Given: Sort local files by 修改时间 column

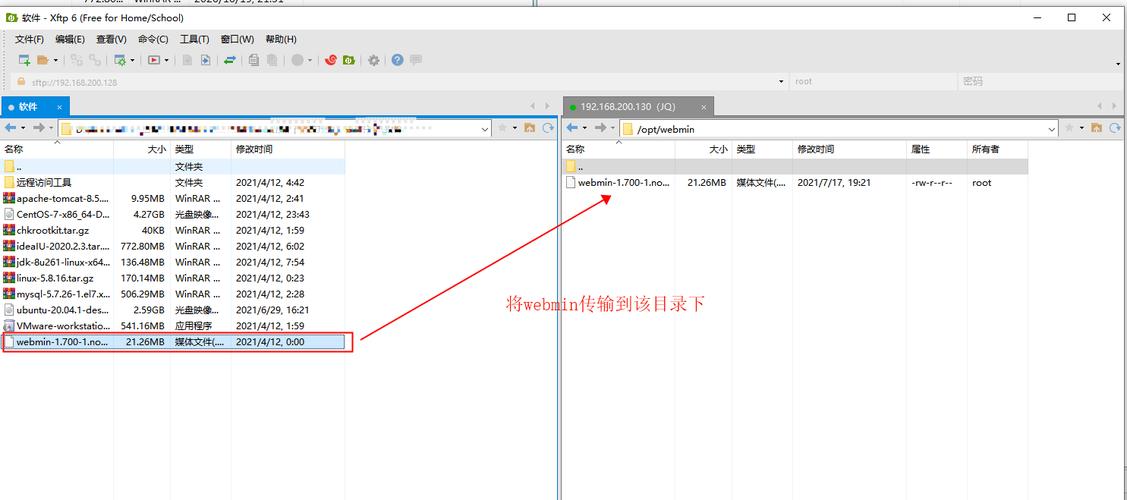Looking at the screenshot, I should (288, 149).
